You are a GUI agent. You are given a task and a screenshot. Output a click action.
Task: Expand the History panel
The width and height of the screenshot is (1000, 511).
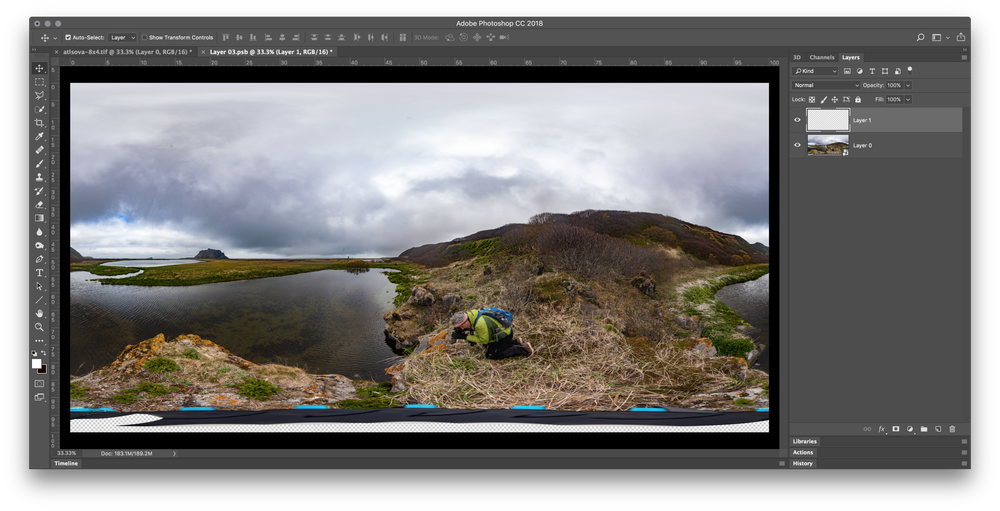click(x=802, y=464)
